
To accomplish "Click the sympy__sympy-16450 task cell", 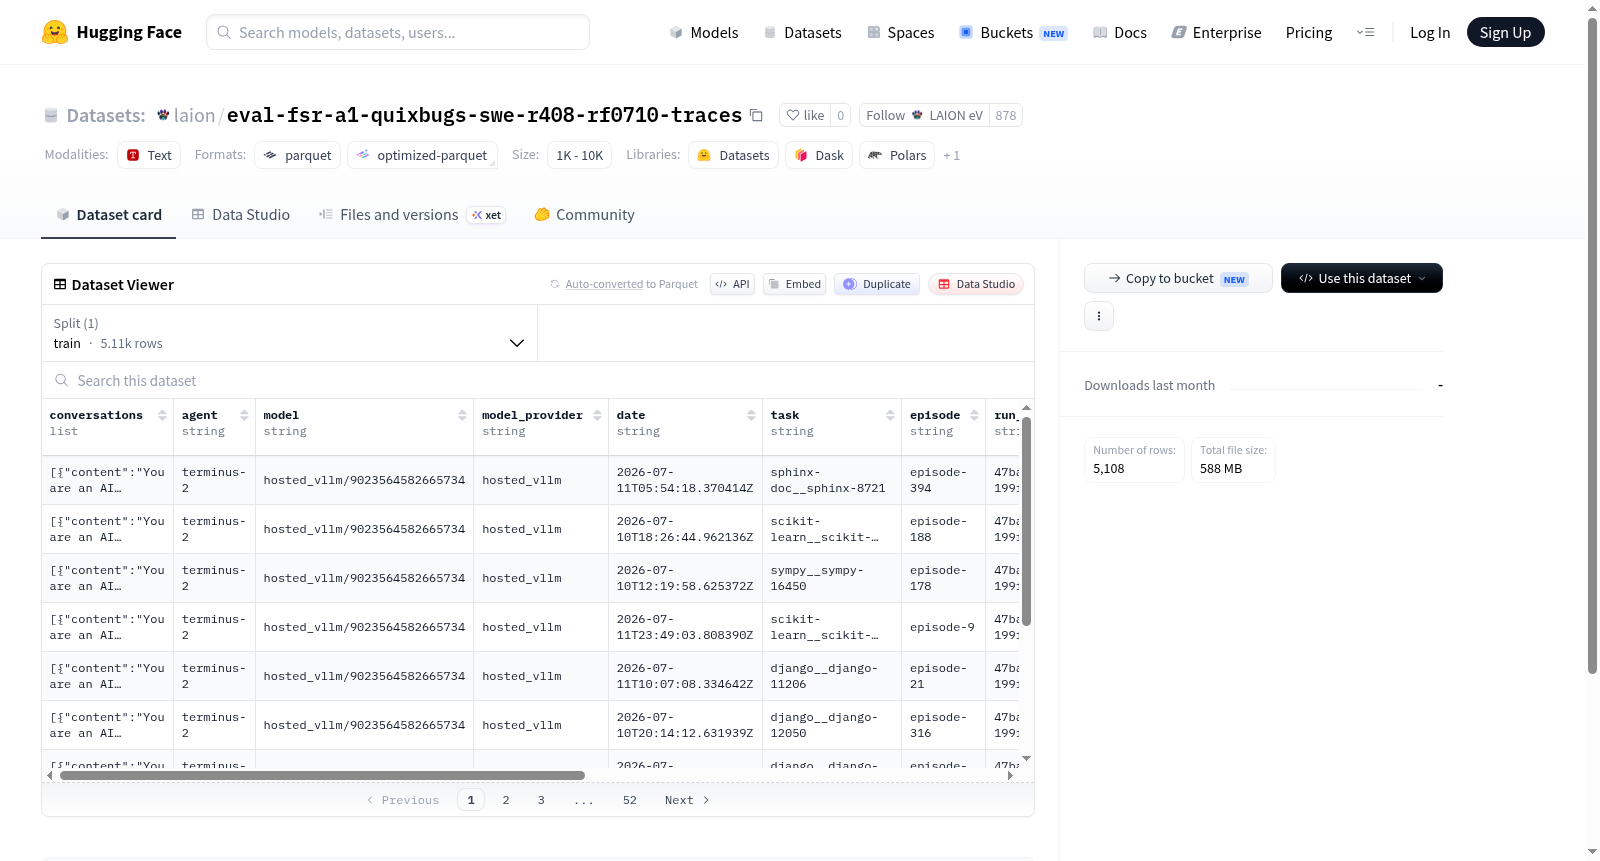I will coord(831,578).
